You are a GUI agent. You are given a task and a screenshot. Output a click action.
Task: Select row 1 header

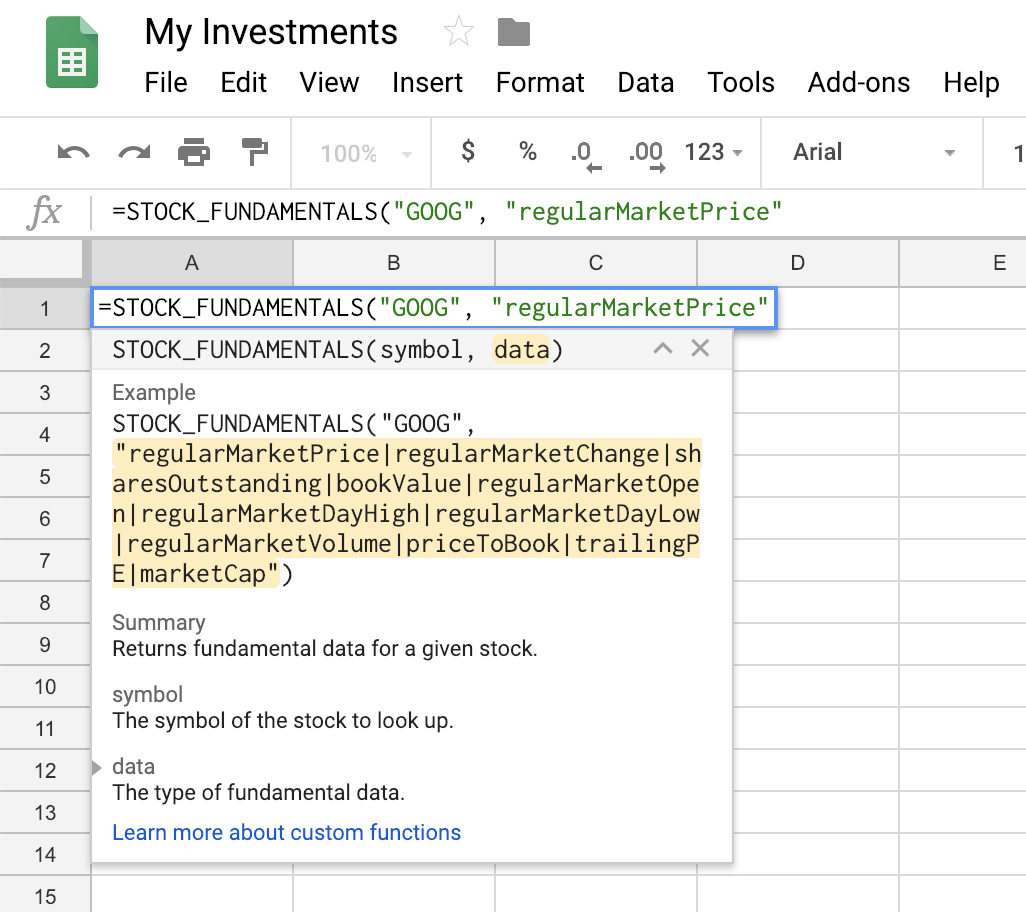click(x=44, y=308)
